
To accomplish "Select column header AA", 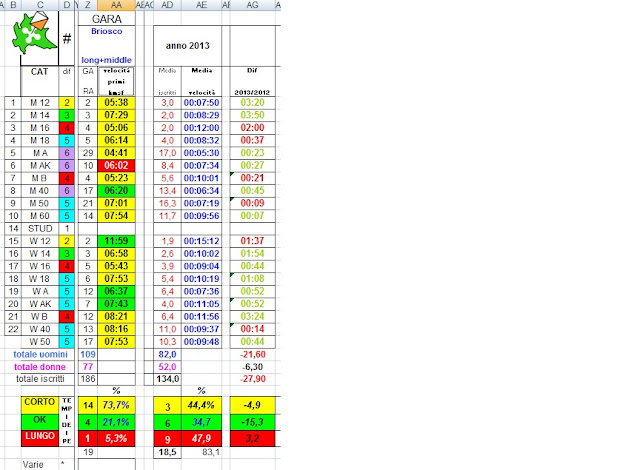I will coord(116,5).
